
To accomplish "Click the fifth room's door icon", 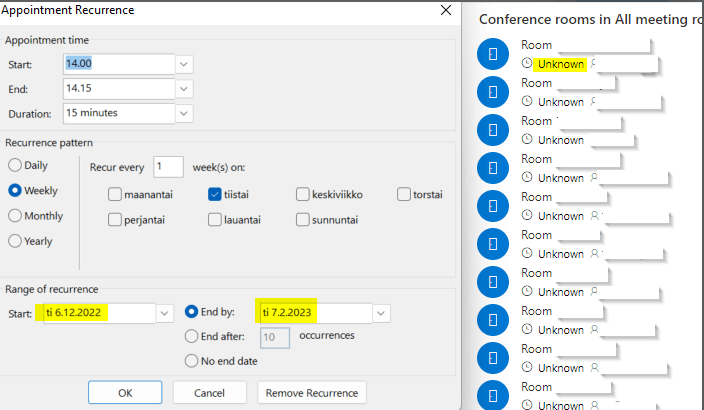I will pos(493,206).
